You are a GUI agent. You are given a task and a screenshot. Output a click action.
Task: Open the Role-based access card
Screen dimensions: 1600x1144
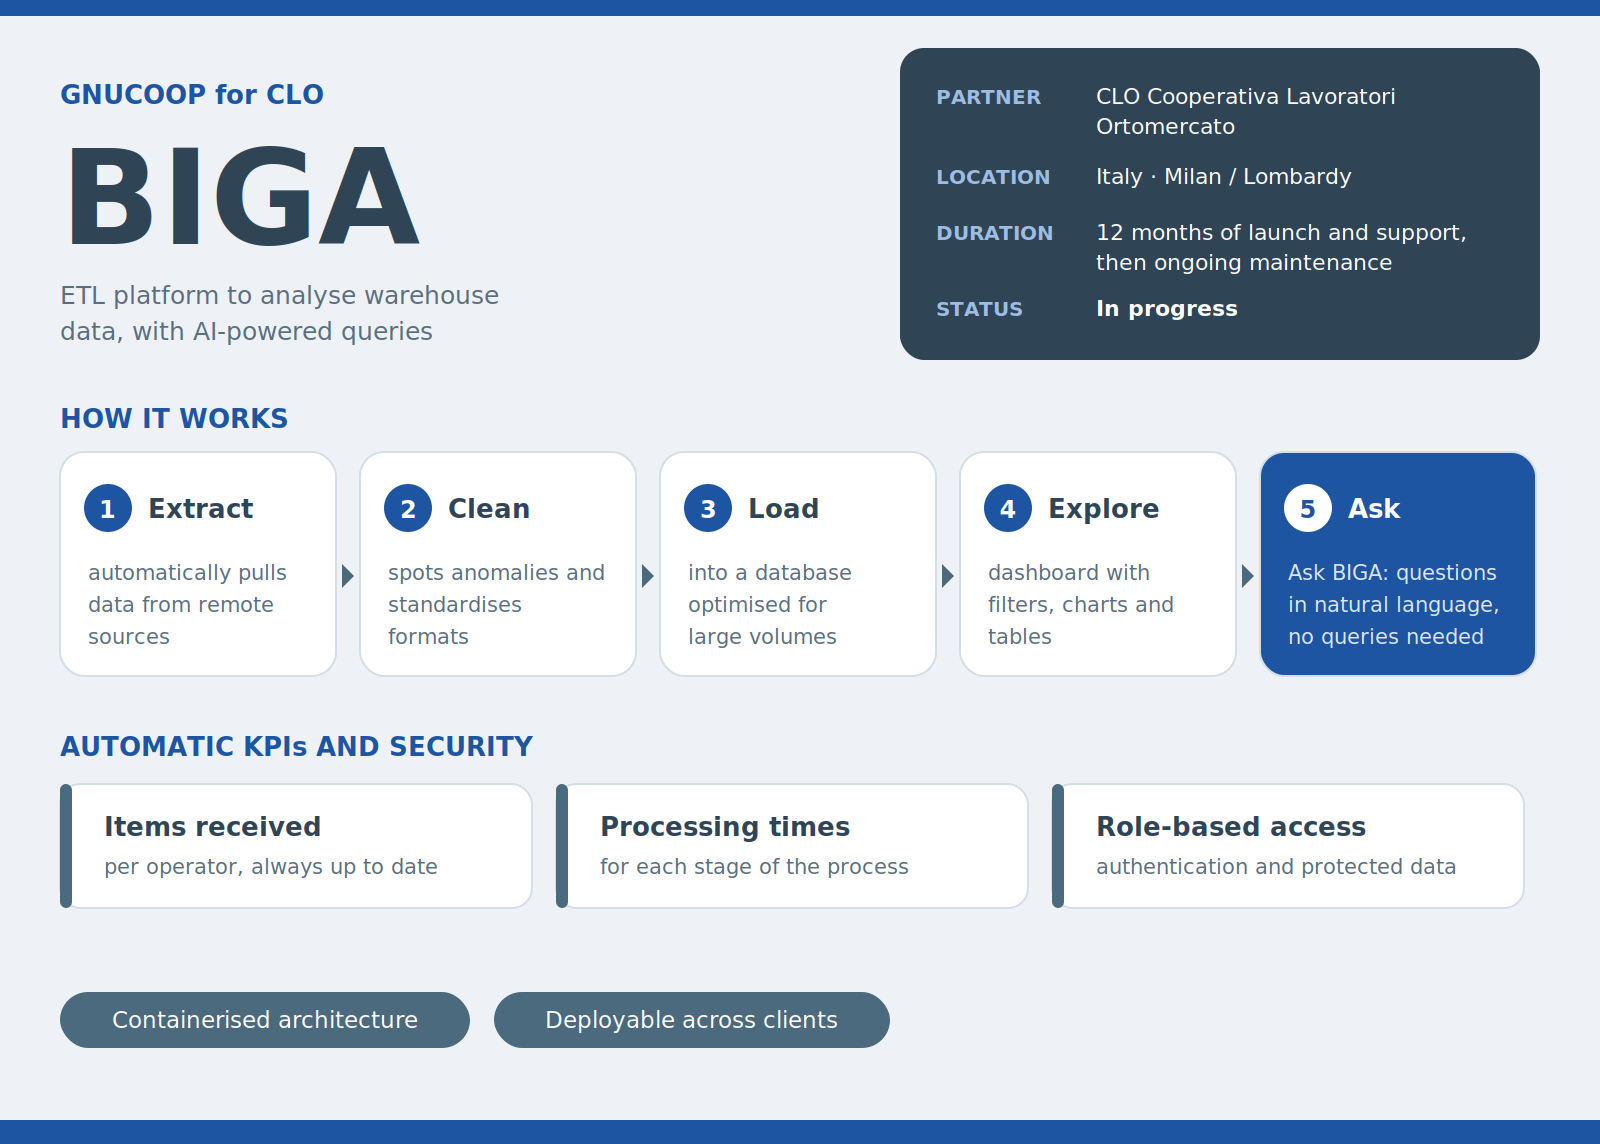tap(1288, 846)
